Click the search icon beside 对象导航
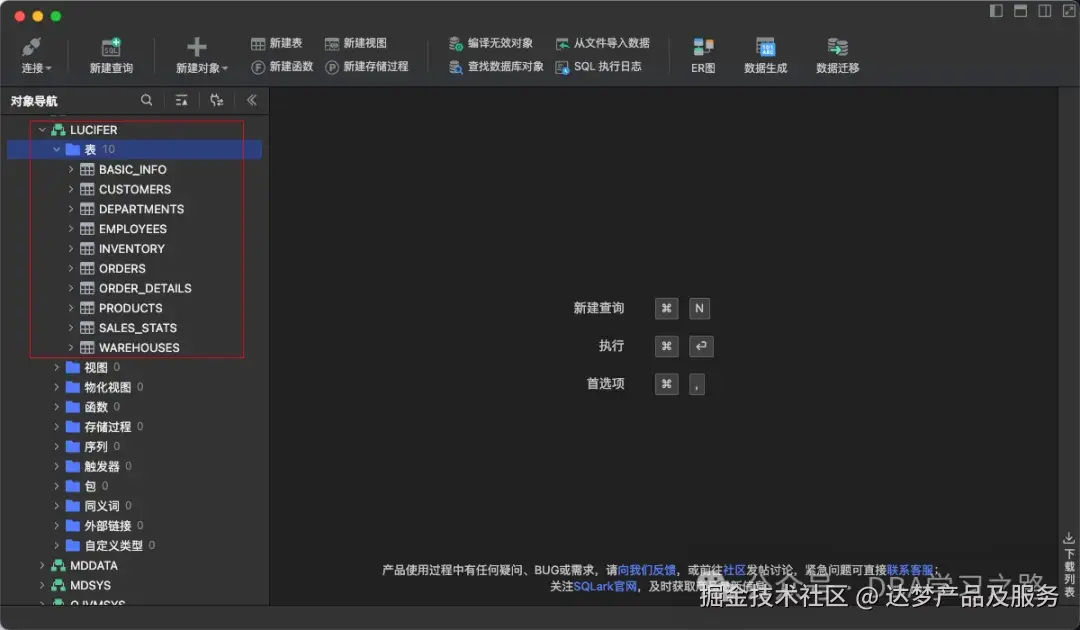The image size is (1080, 630). pyautogui.click(x=146, y=100)
